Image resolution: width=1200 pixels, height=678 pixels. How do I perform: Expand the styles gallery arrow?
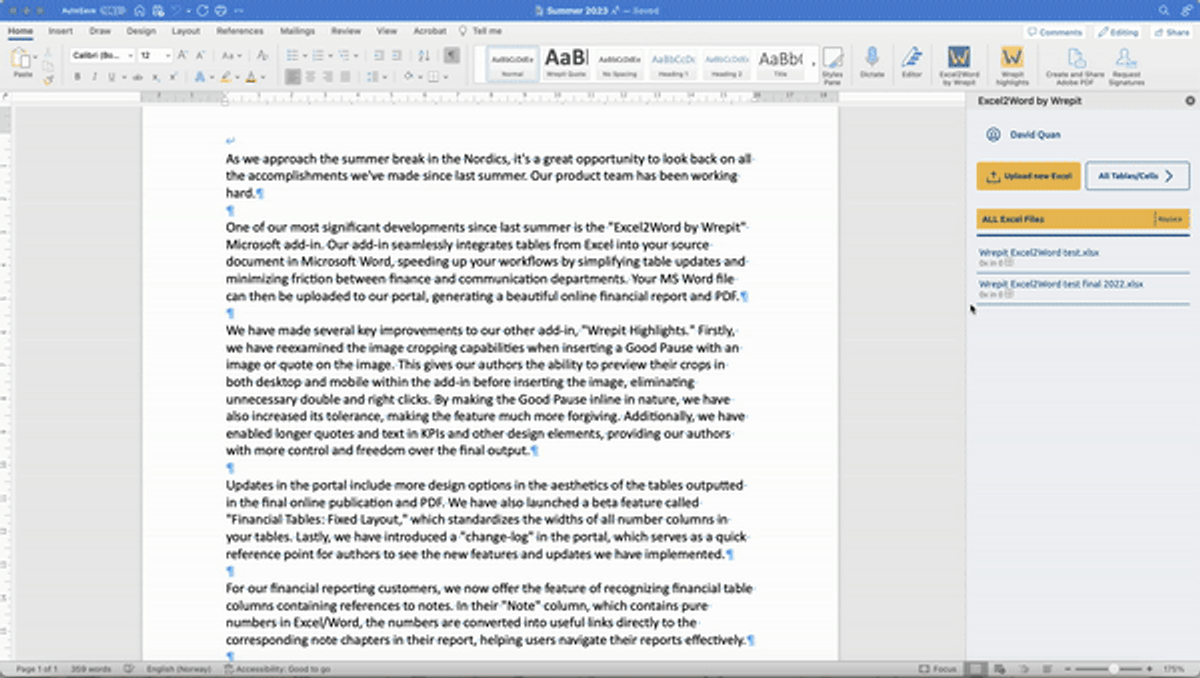pos(814,64)
